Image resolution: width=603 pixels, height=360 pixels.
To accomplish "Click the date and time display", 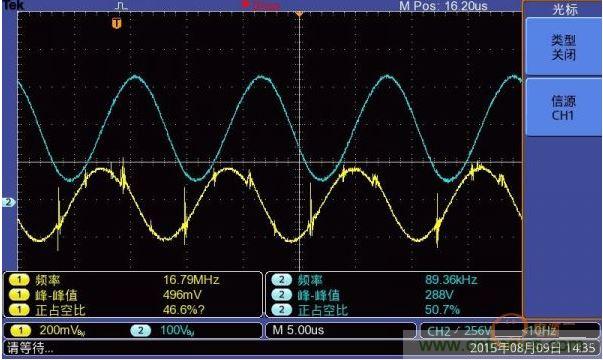I will 532,348.
